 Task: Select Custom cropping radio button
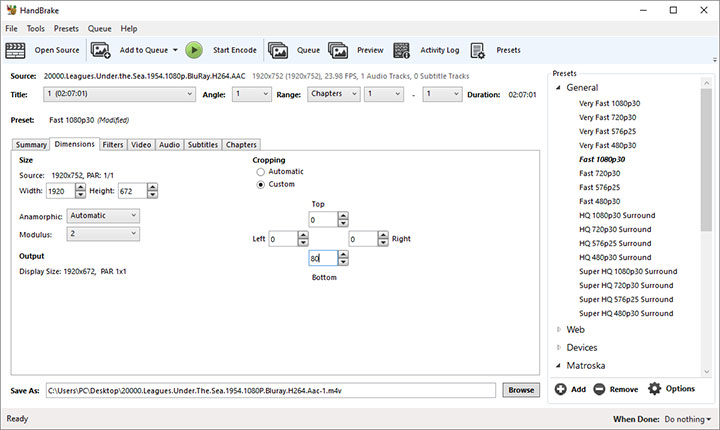coord(261,185)
